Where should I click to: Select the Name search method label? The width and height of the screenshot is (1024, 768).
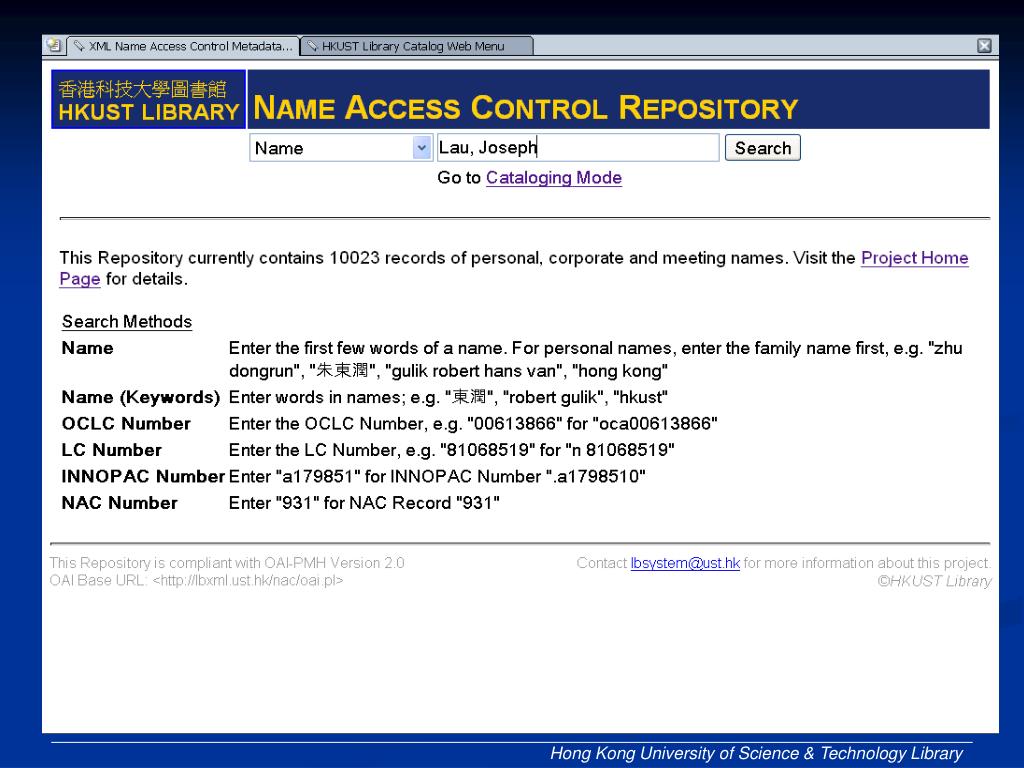tap(88, 348)
